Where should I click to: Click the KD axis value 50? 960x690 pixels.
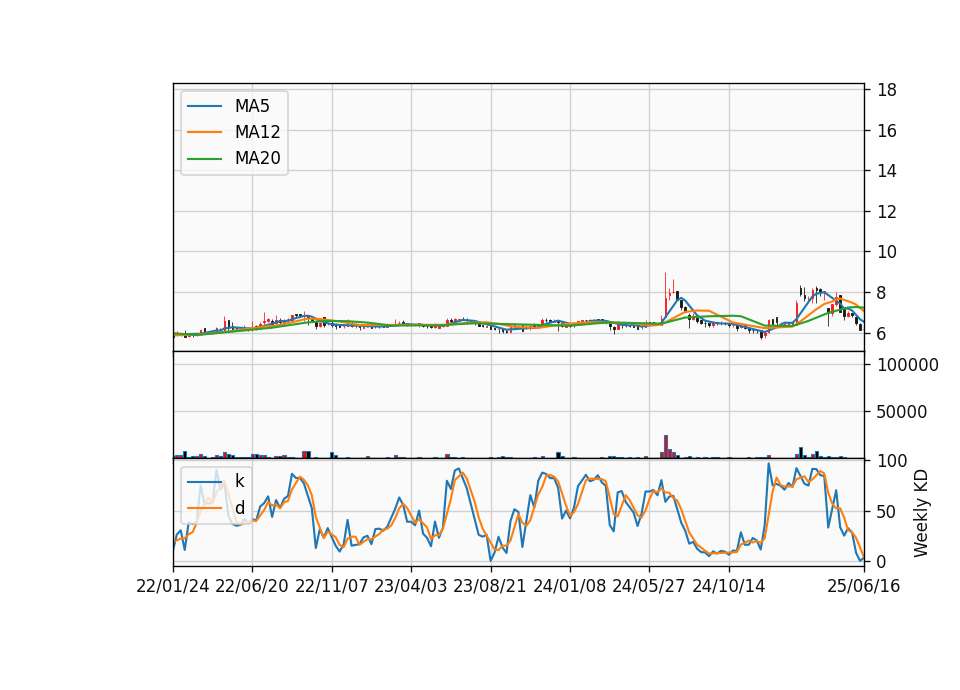[x=887, y=511]
